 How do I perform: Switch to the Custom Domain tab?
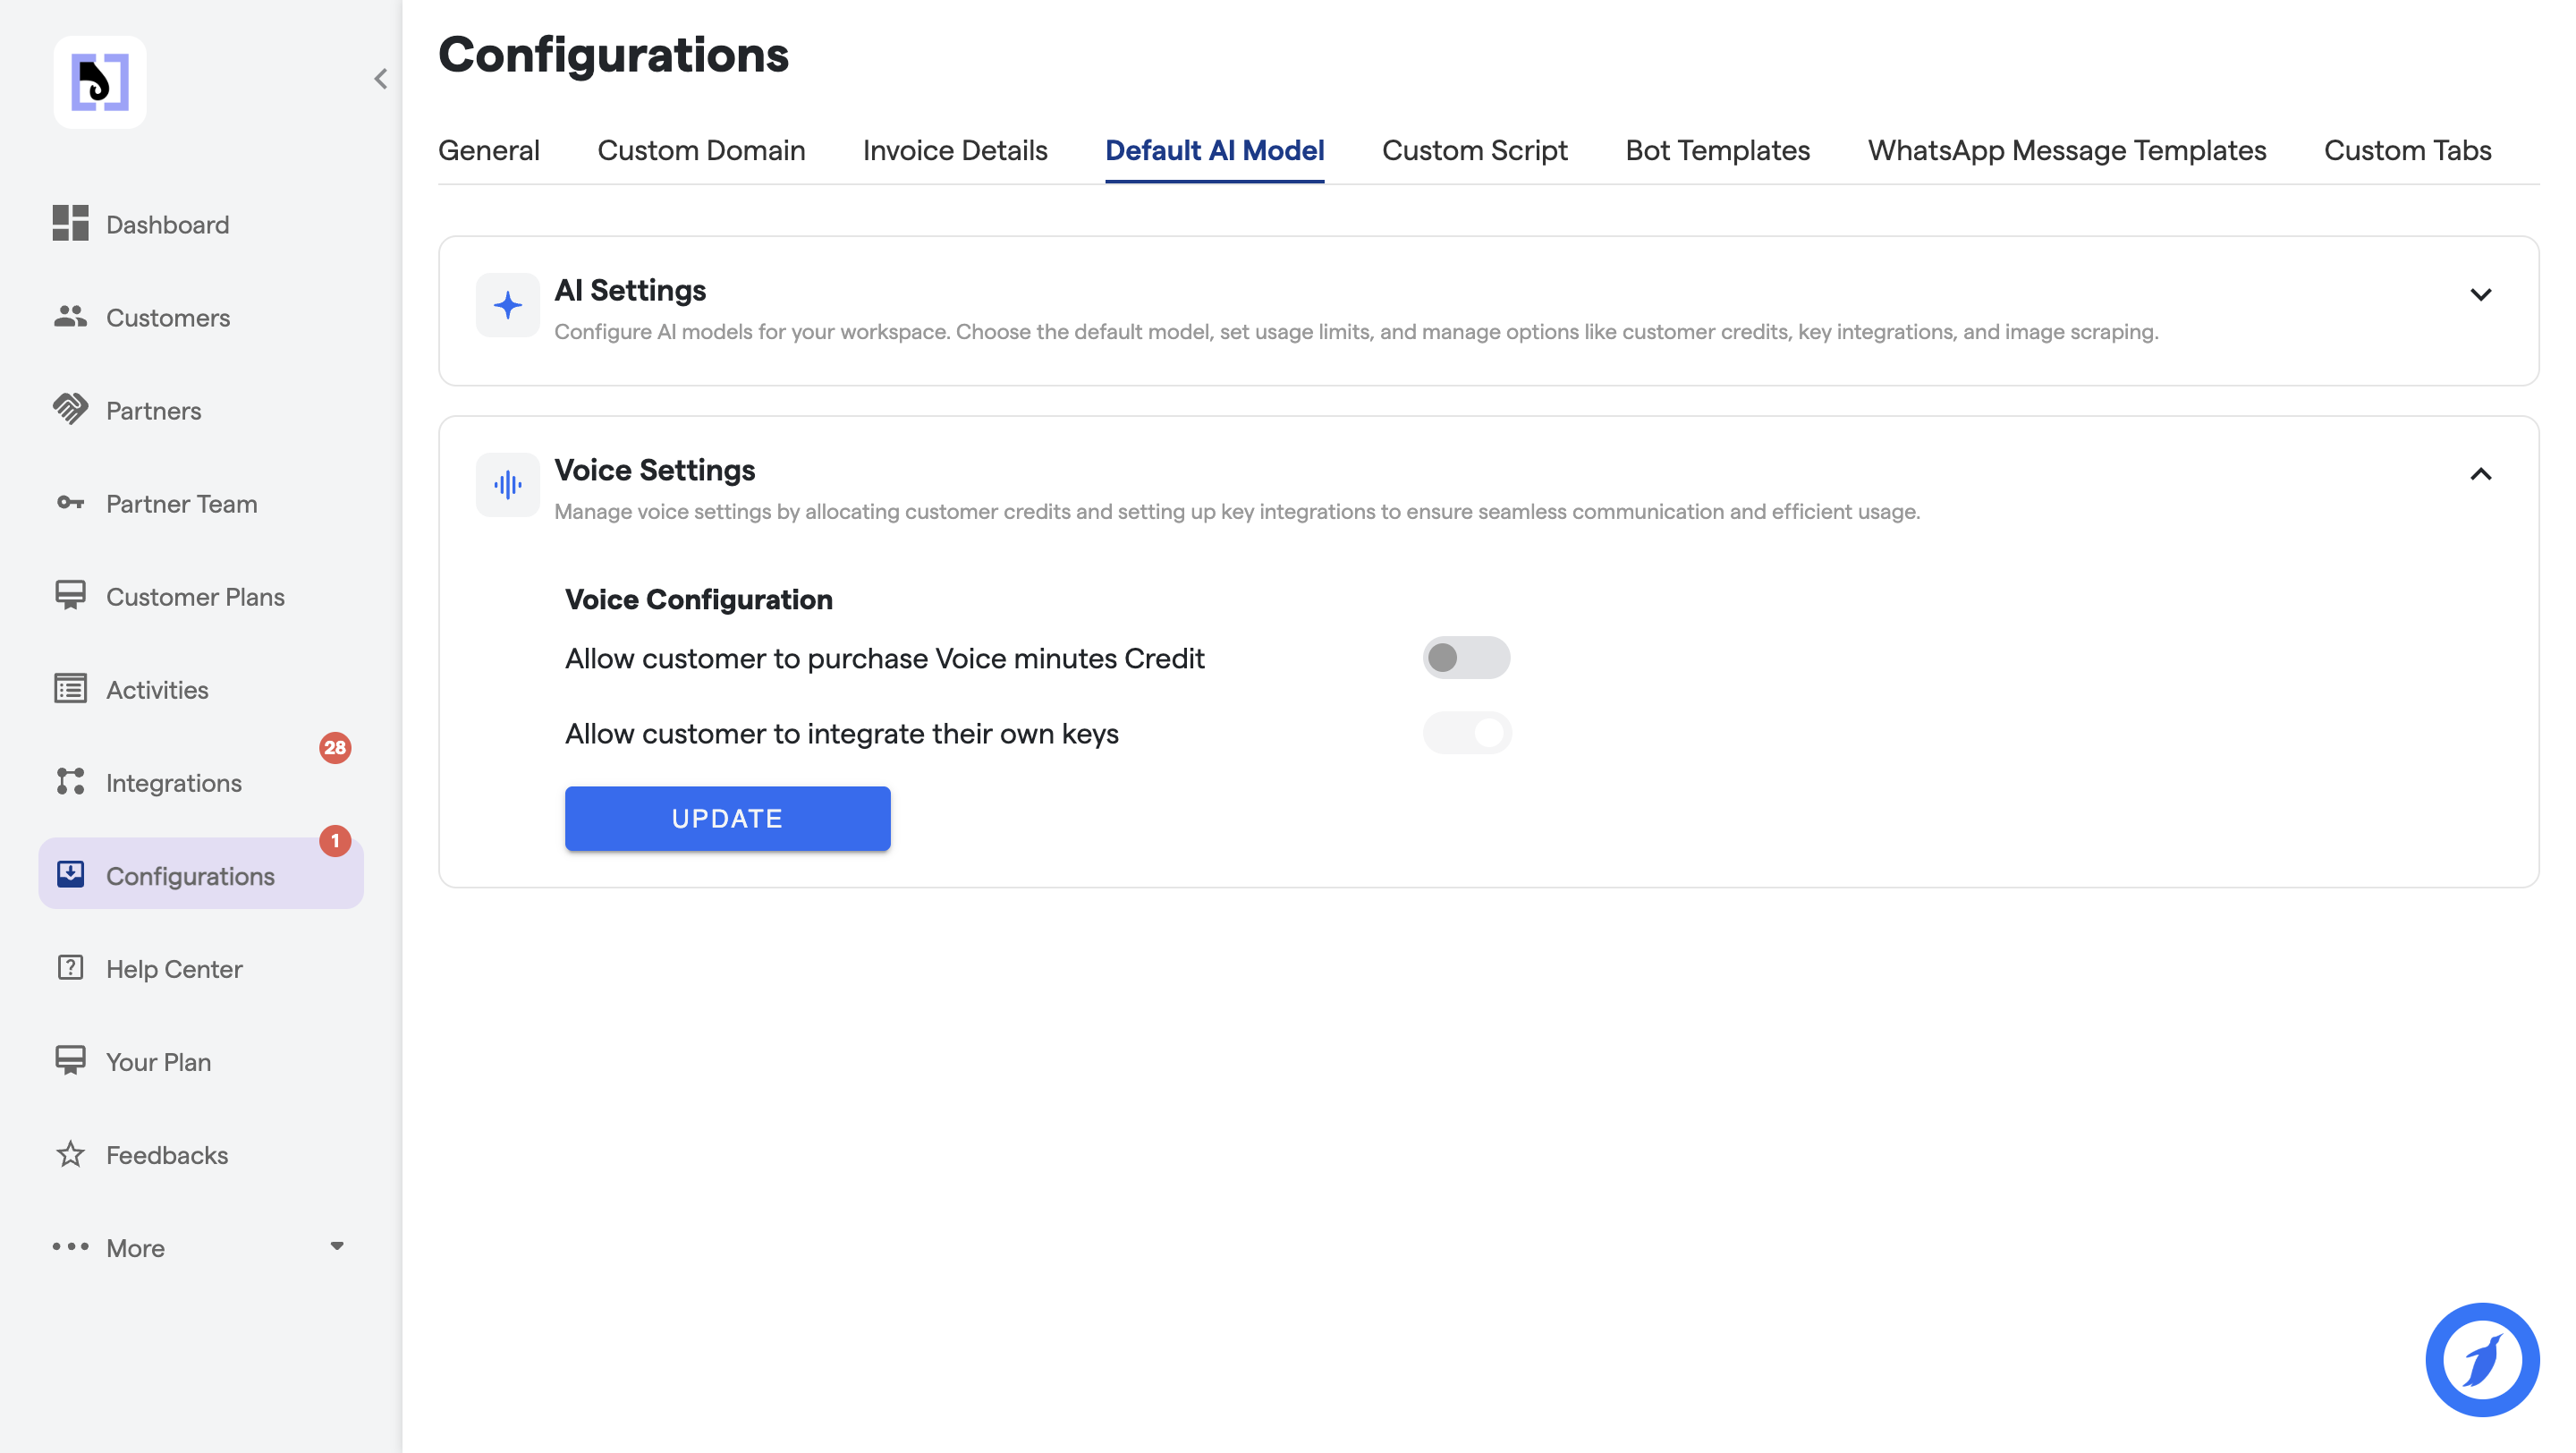[x=700, y=150]
